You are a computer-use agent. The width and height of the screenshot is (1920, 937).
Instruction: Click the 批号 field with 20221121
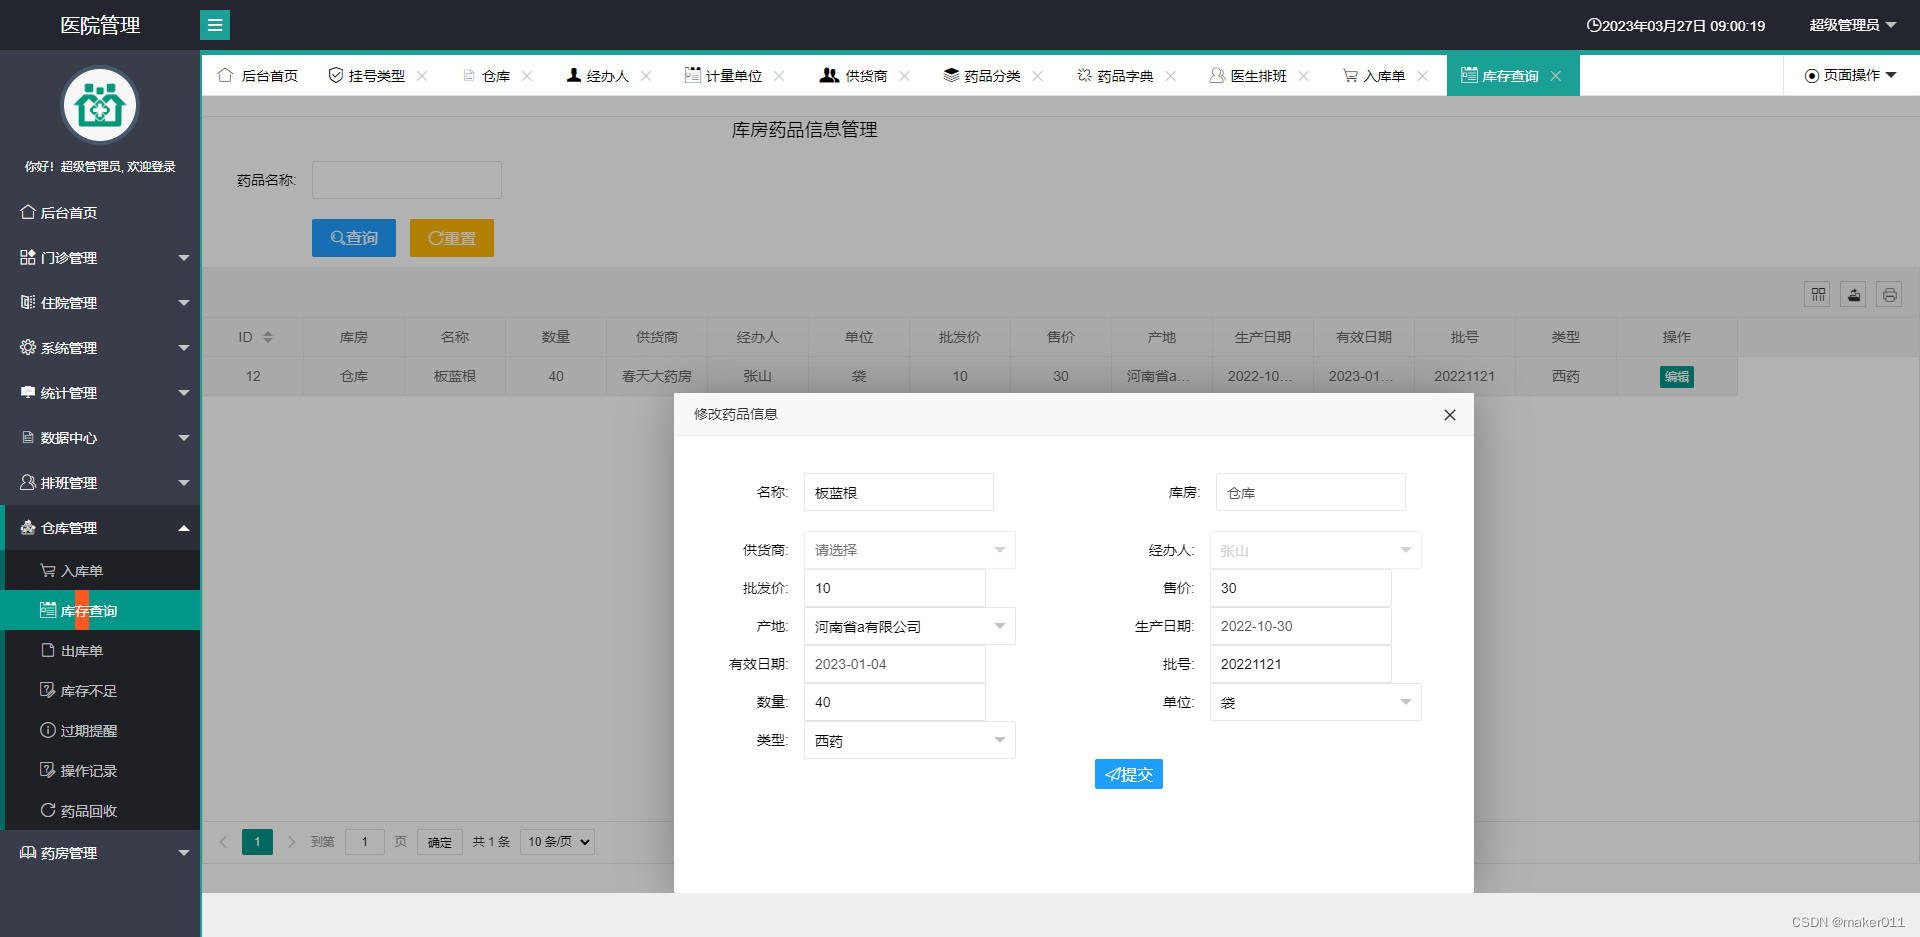click(1301, 664)
